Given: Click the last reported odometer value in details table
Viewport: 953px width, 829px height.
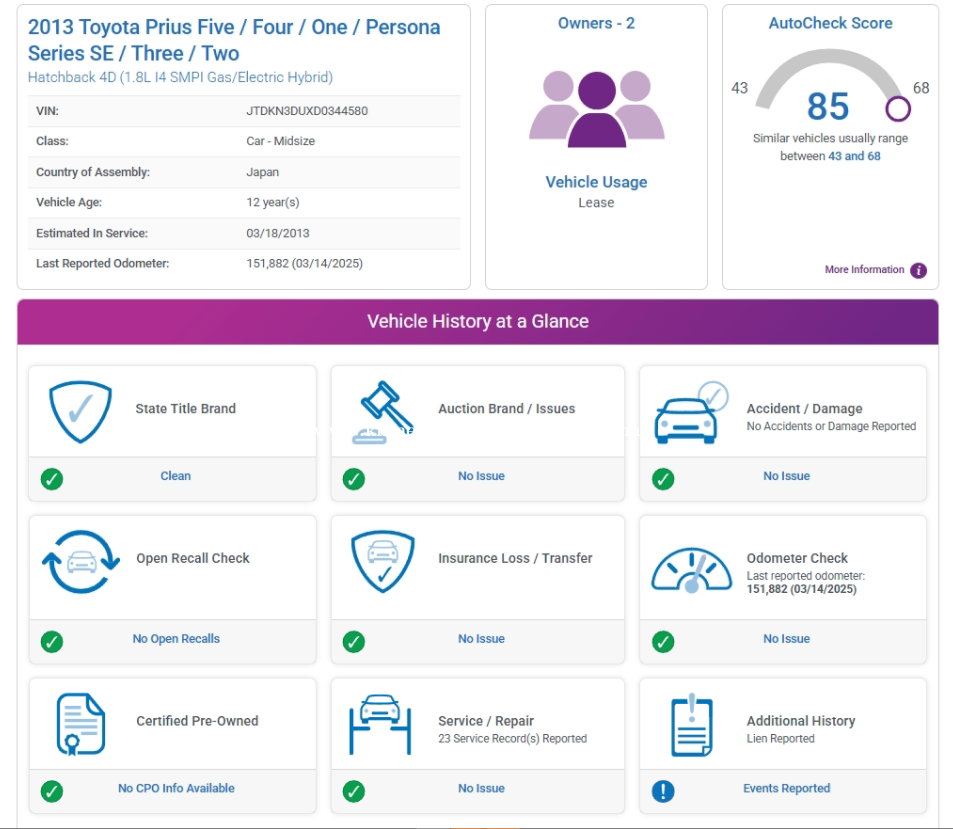Looking at the screenshot, I should [x=304, y=263].
